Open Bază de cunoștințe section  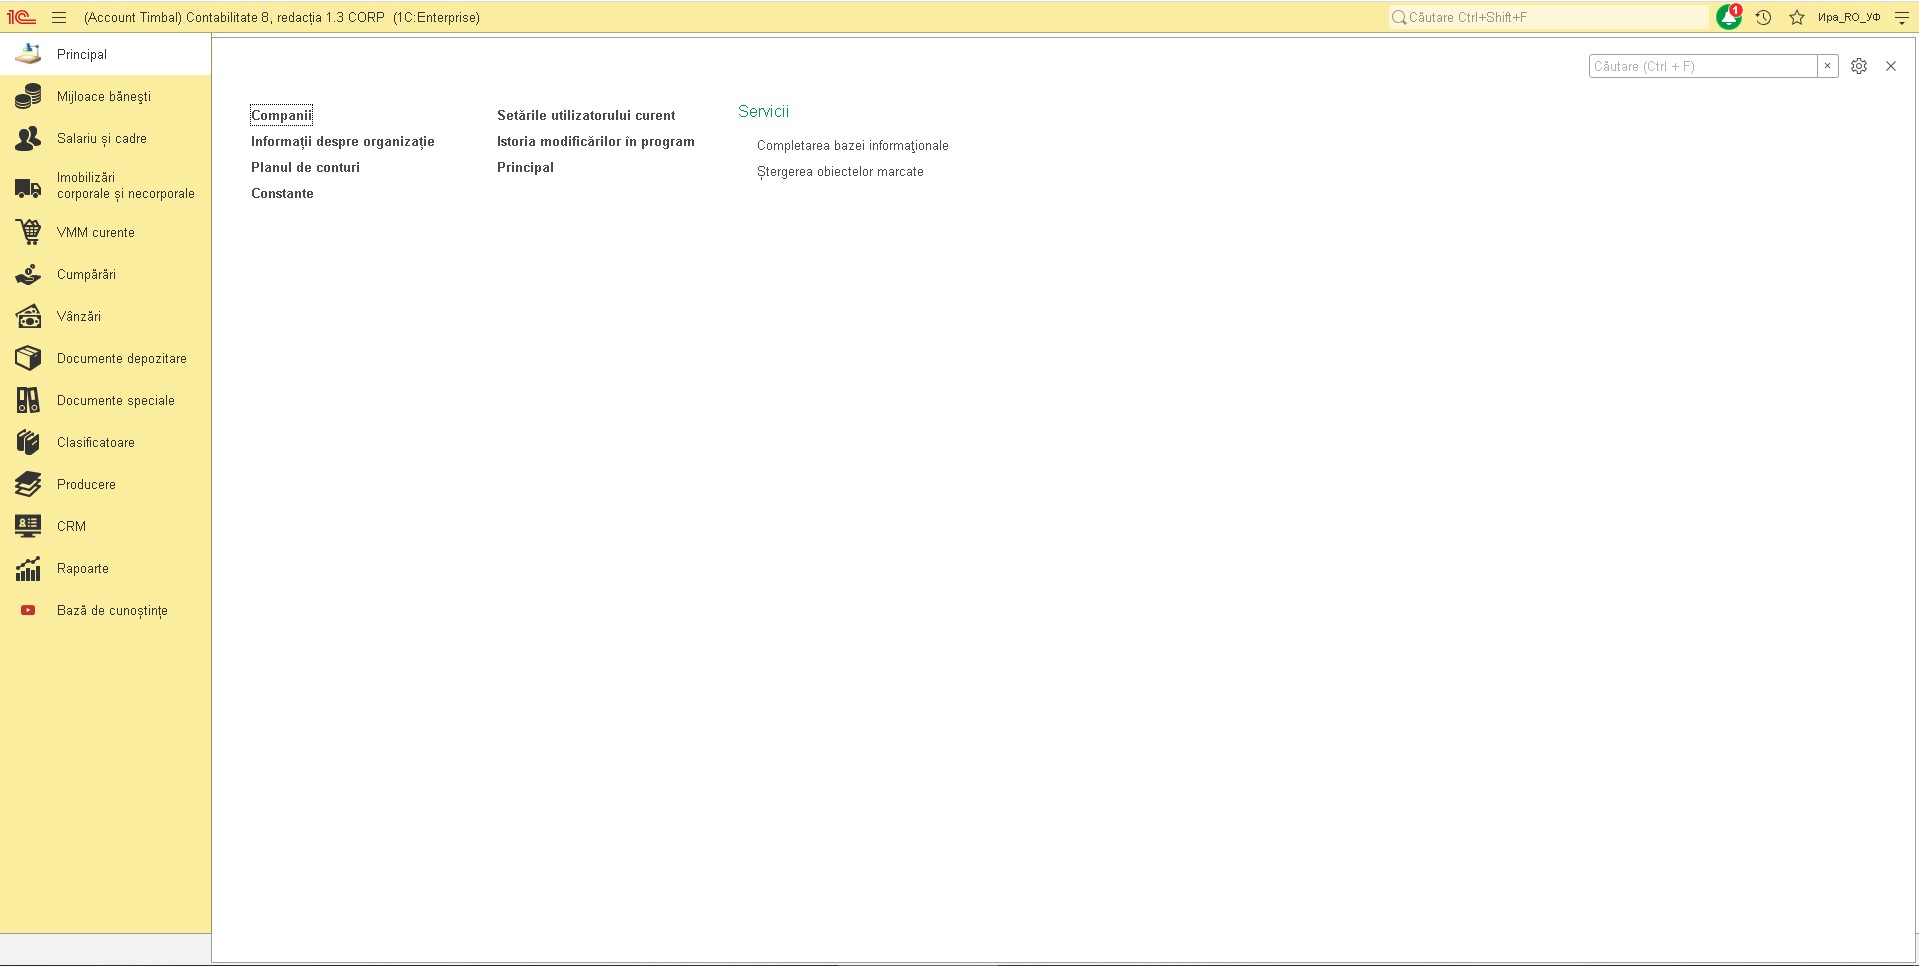(x=105, y=610)
